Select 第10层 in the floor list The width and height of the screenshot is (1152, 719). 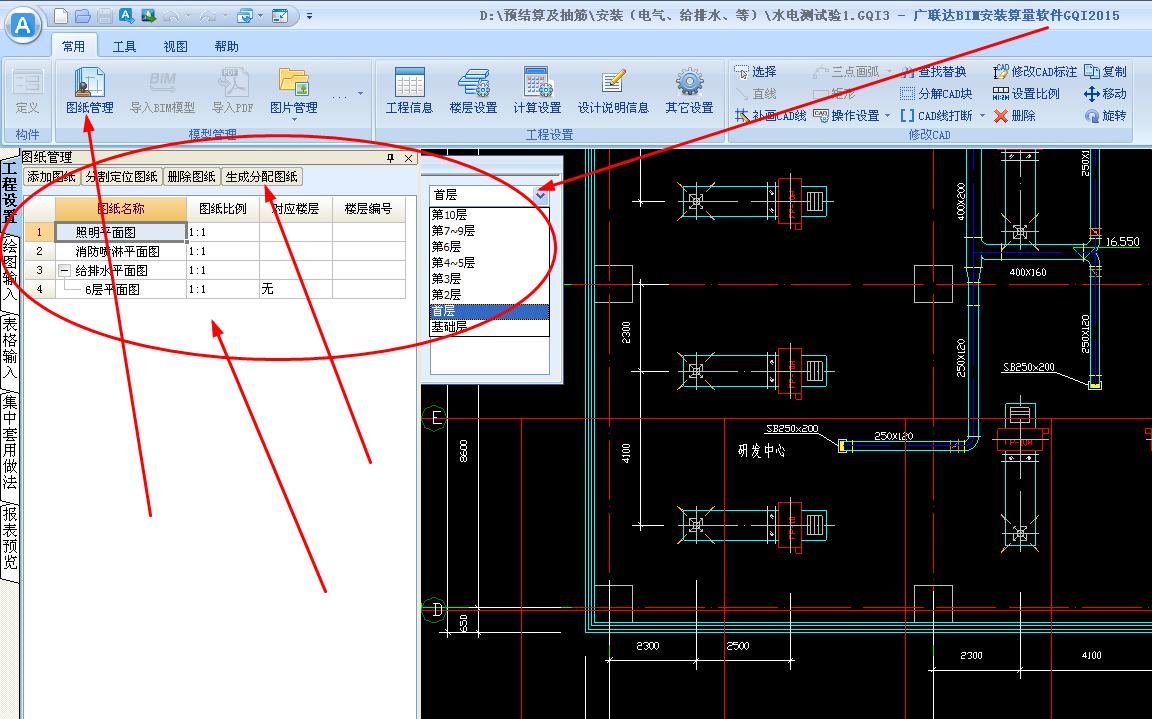pyautogui.click(x=489, y=214)
